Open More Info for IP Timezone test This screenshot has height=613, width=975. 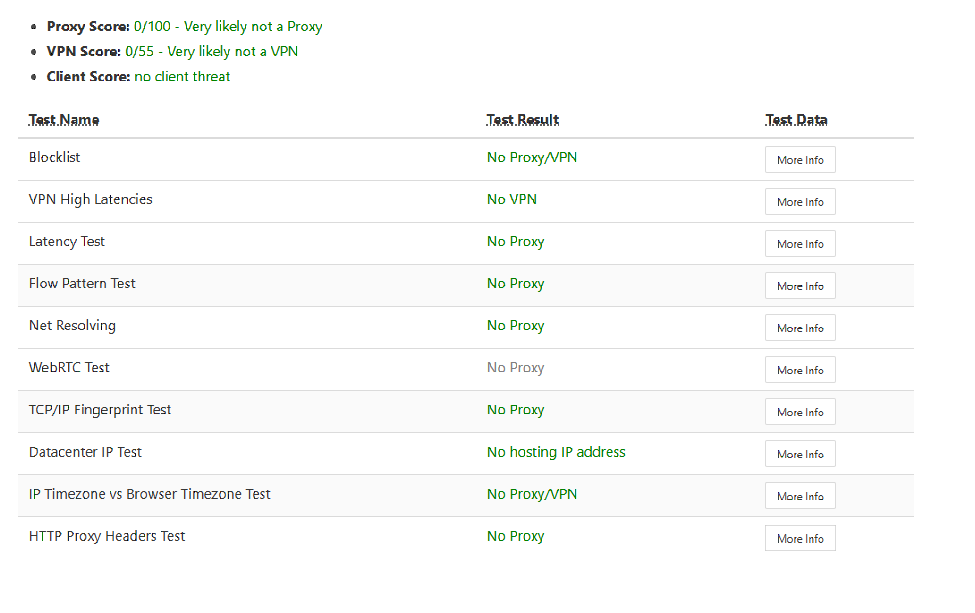[800, 496]
